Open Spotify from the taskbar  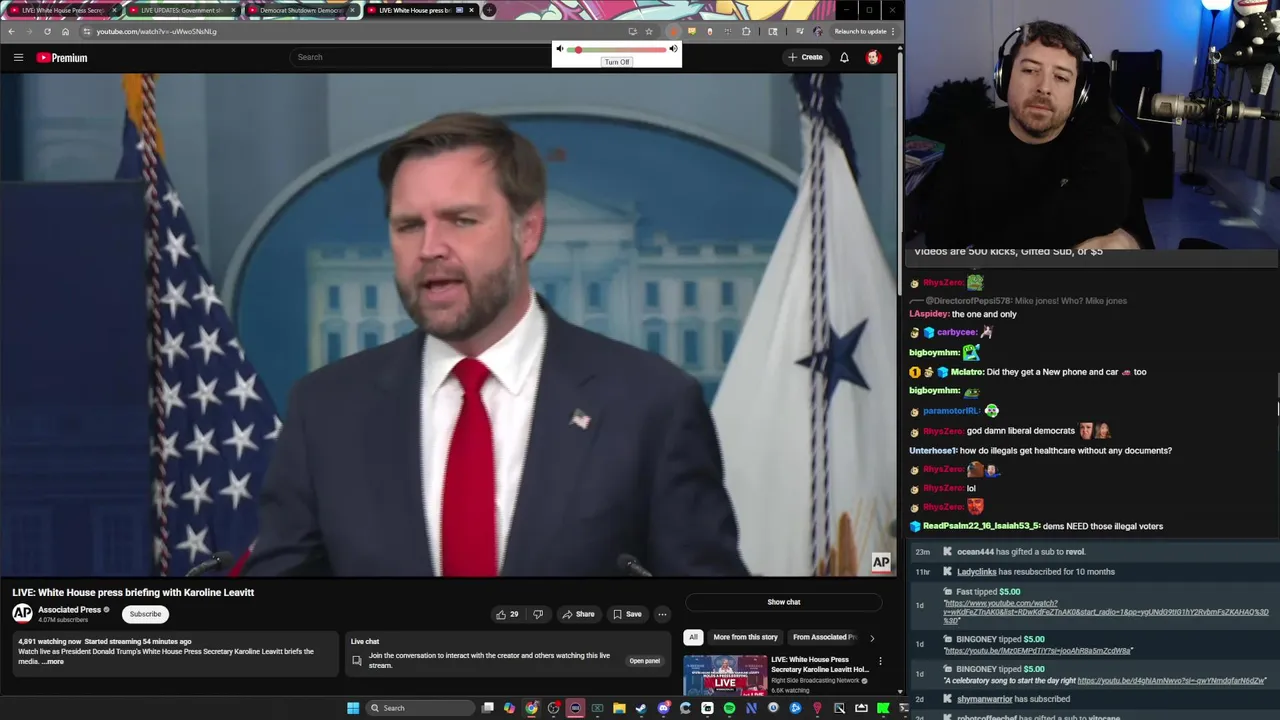tap(729, 708)
